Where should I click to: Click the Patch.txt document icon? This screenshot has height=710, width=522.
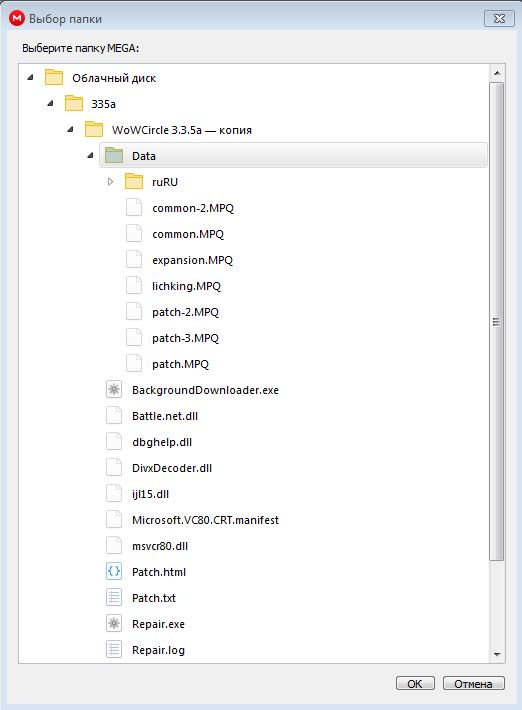[x=114, y=598]
